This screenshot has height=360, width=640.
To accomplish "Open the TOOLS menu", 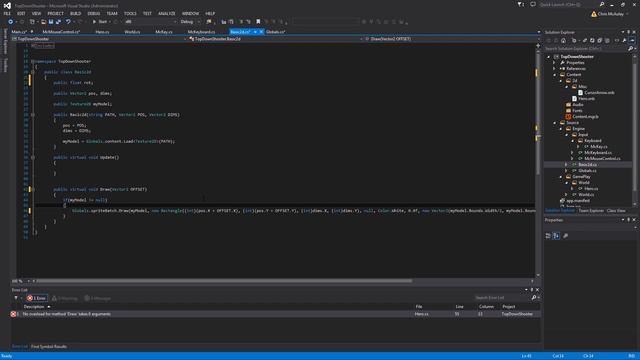I will tap(130, 13).
